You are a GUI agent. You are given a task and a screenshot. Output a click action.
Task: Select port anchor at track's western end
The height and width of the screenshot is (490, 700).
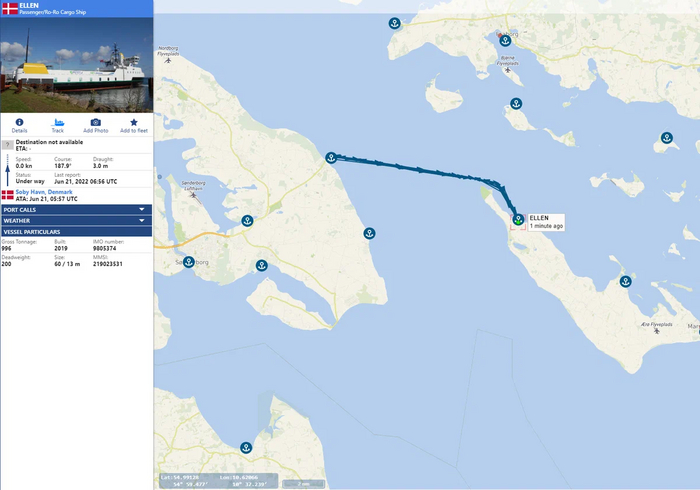tap(330, 158)
